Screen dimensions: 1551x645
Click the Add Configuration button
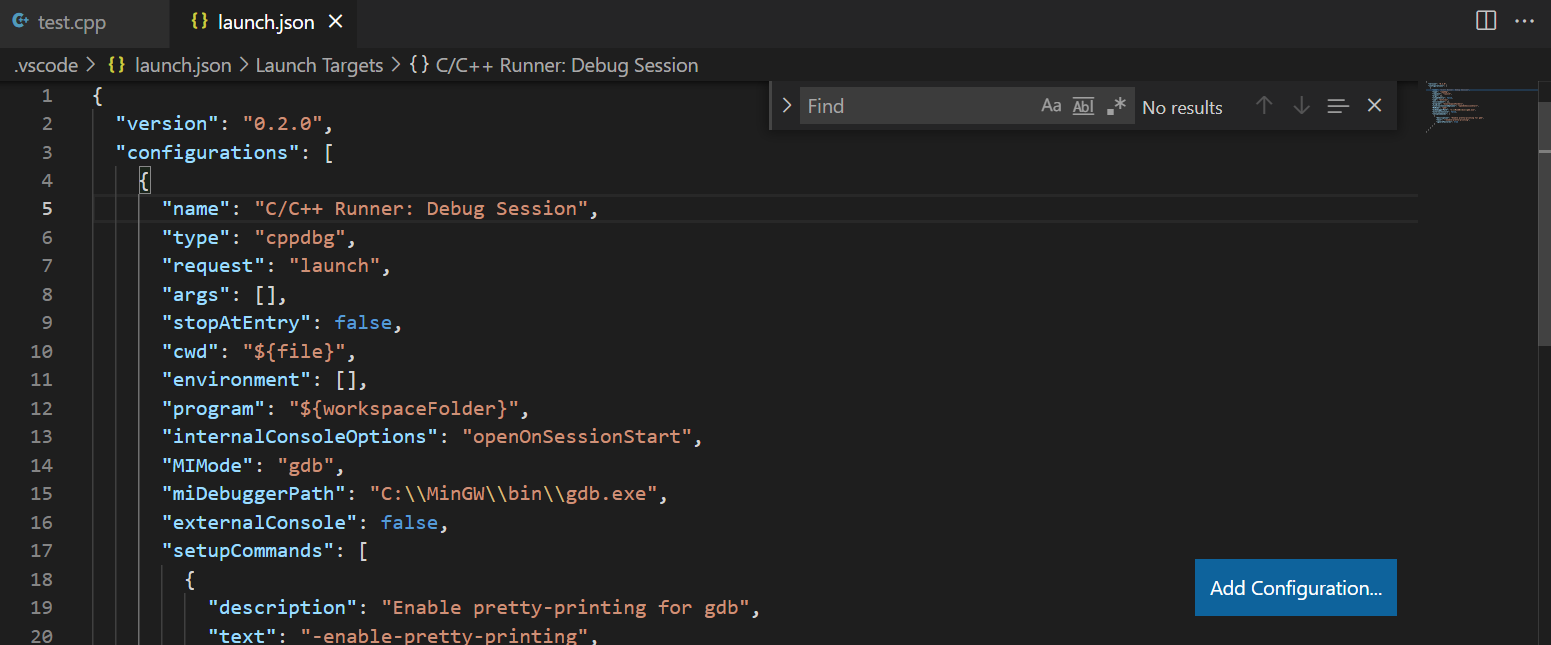pos(1295,588)
